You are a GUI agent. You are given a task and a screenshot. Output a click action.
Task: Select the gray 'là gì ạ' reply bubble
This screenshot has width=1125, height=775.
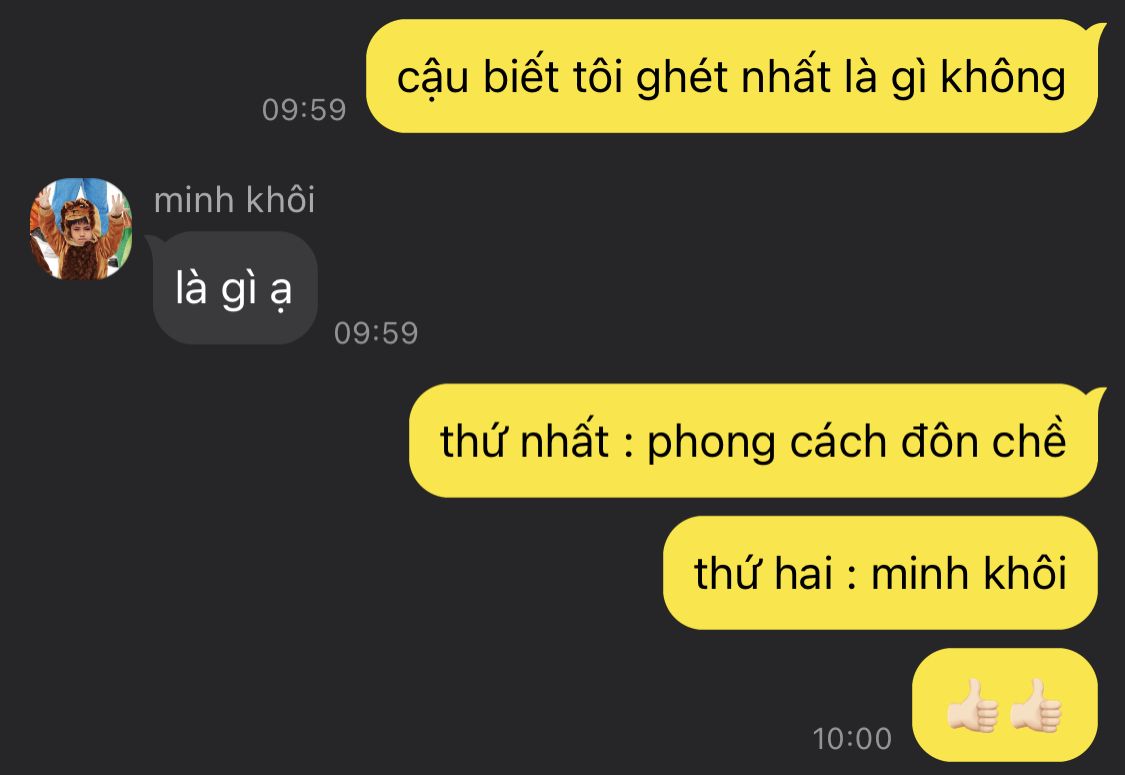tap(235, 288)
